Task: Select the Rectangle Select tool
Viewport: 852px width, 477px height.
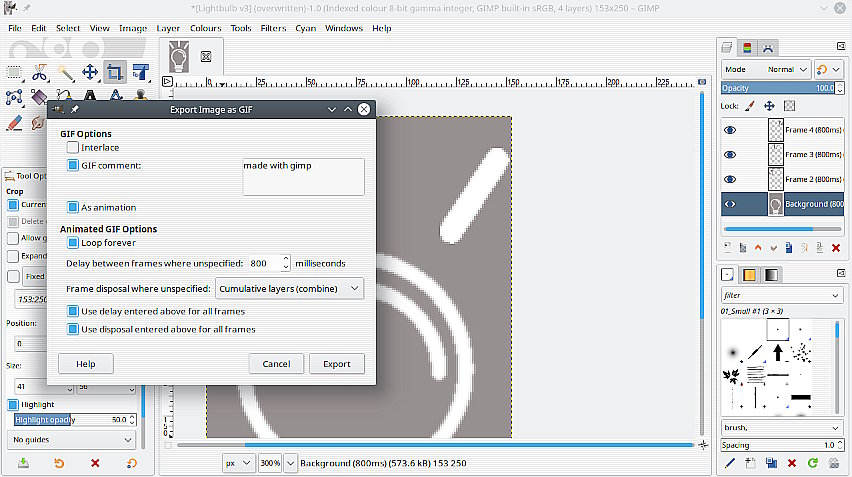Action: click(14, 72)
